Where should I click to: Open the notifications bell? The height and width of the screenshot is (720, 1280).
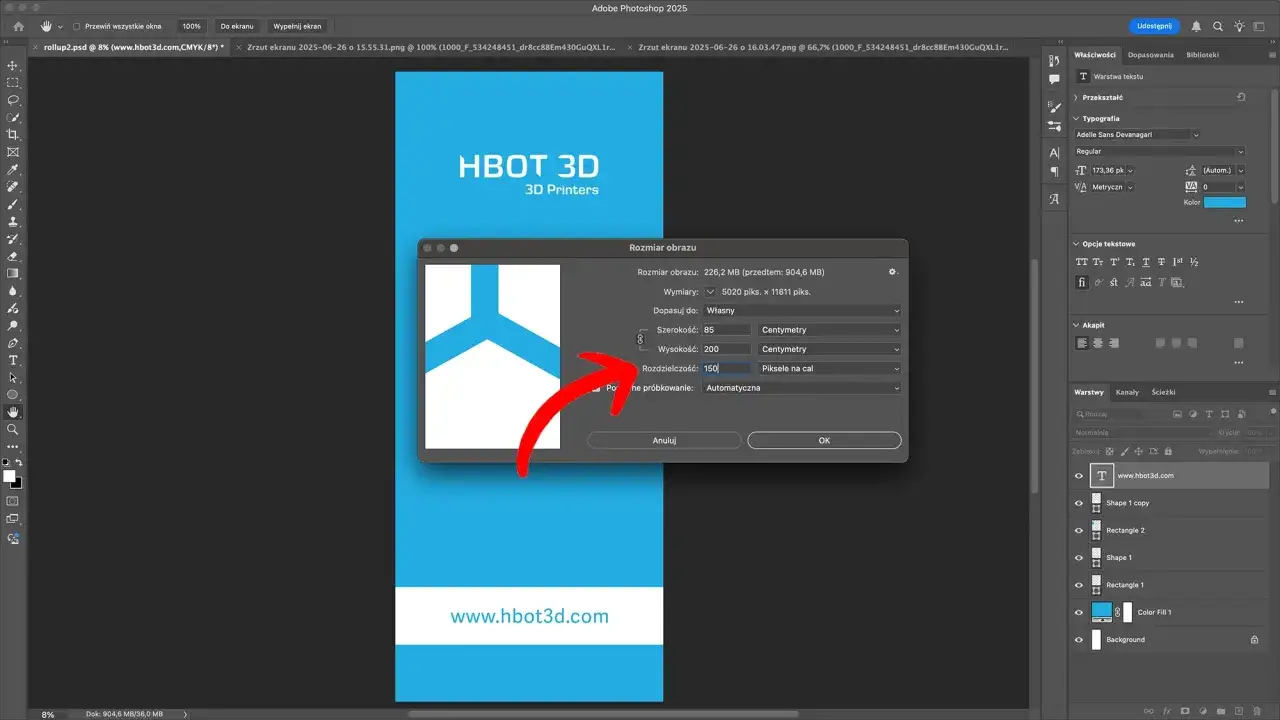(1197, 26)
